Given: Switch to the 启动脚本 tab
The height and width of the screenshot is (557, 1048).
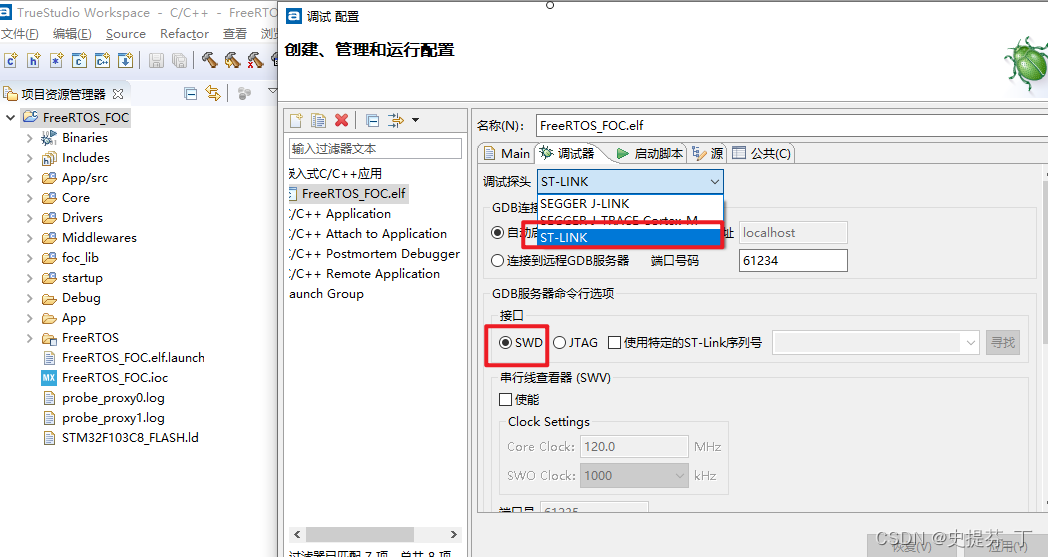Looking at the screenshot, I should click(650, 154).
